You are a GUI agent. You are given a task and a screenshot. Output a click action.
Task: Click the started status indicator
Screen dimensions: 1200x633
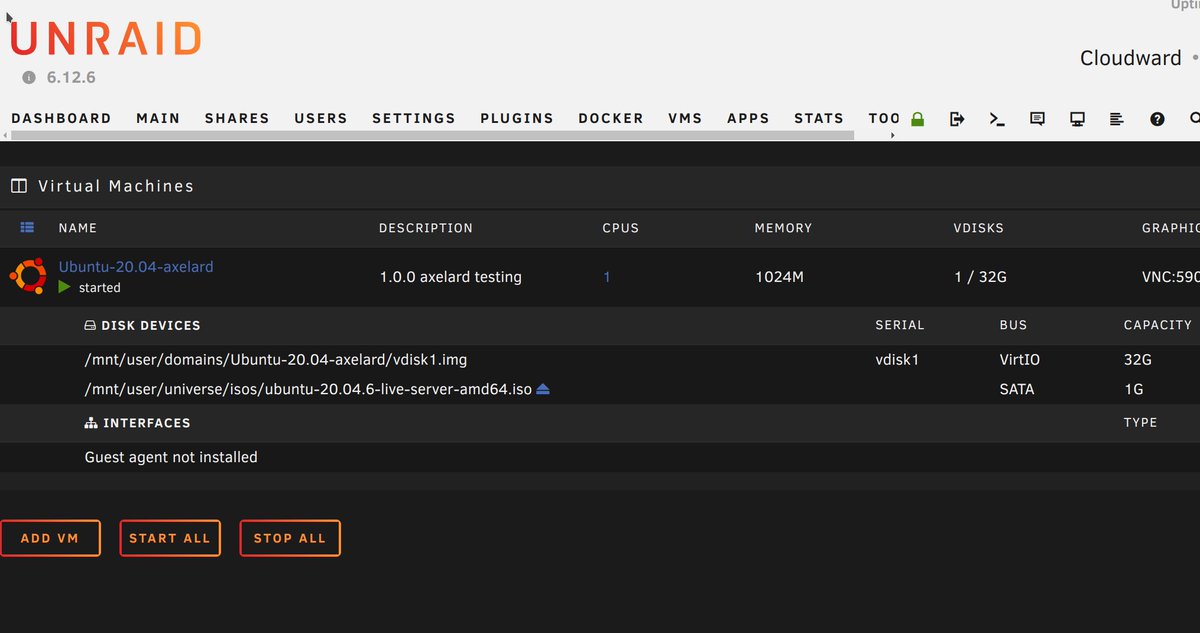click(x=64, y=287)
